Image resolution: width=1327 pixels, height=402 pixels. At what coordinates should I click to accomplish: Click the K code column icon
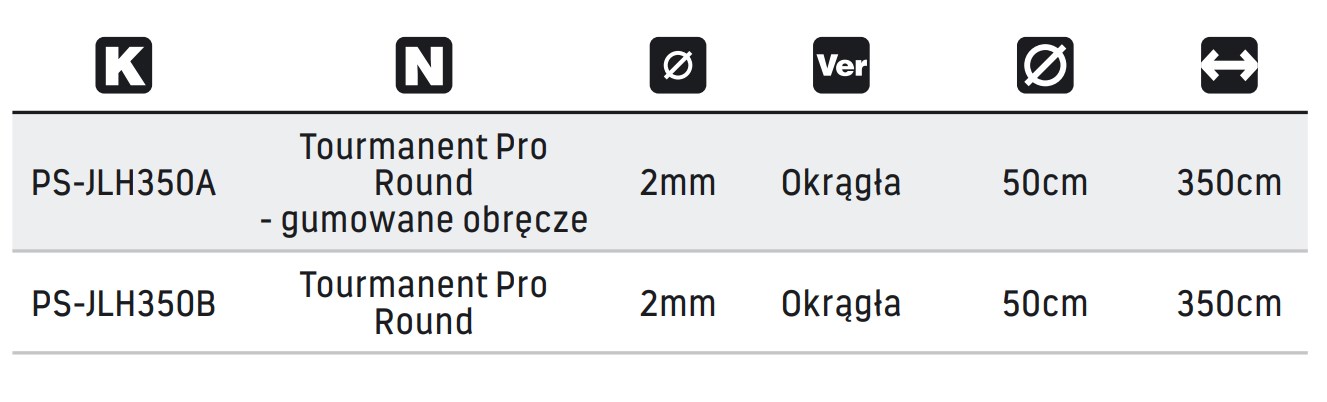pyautogui.click(x=123, y=66)
